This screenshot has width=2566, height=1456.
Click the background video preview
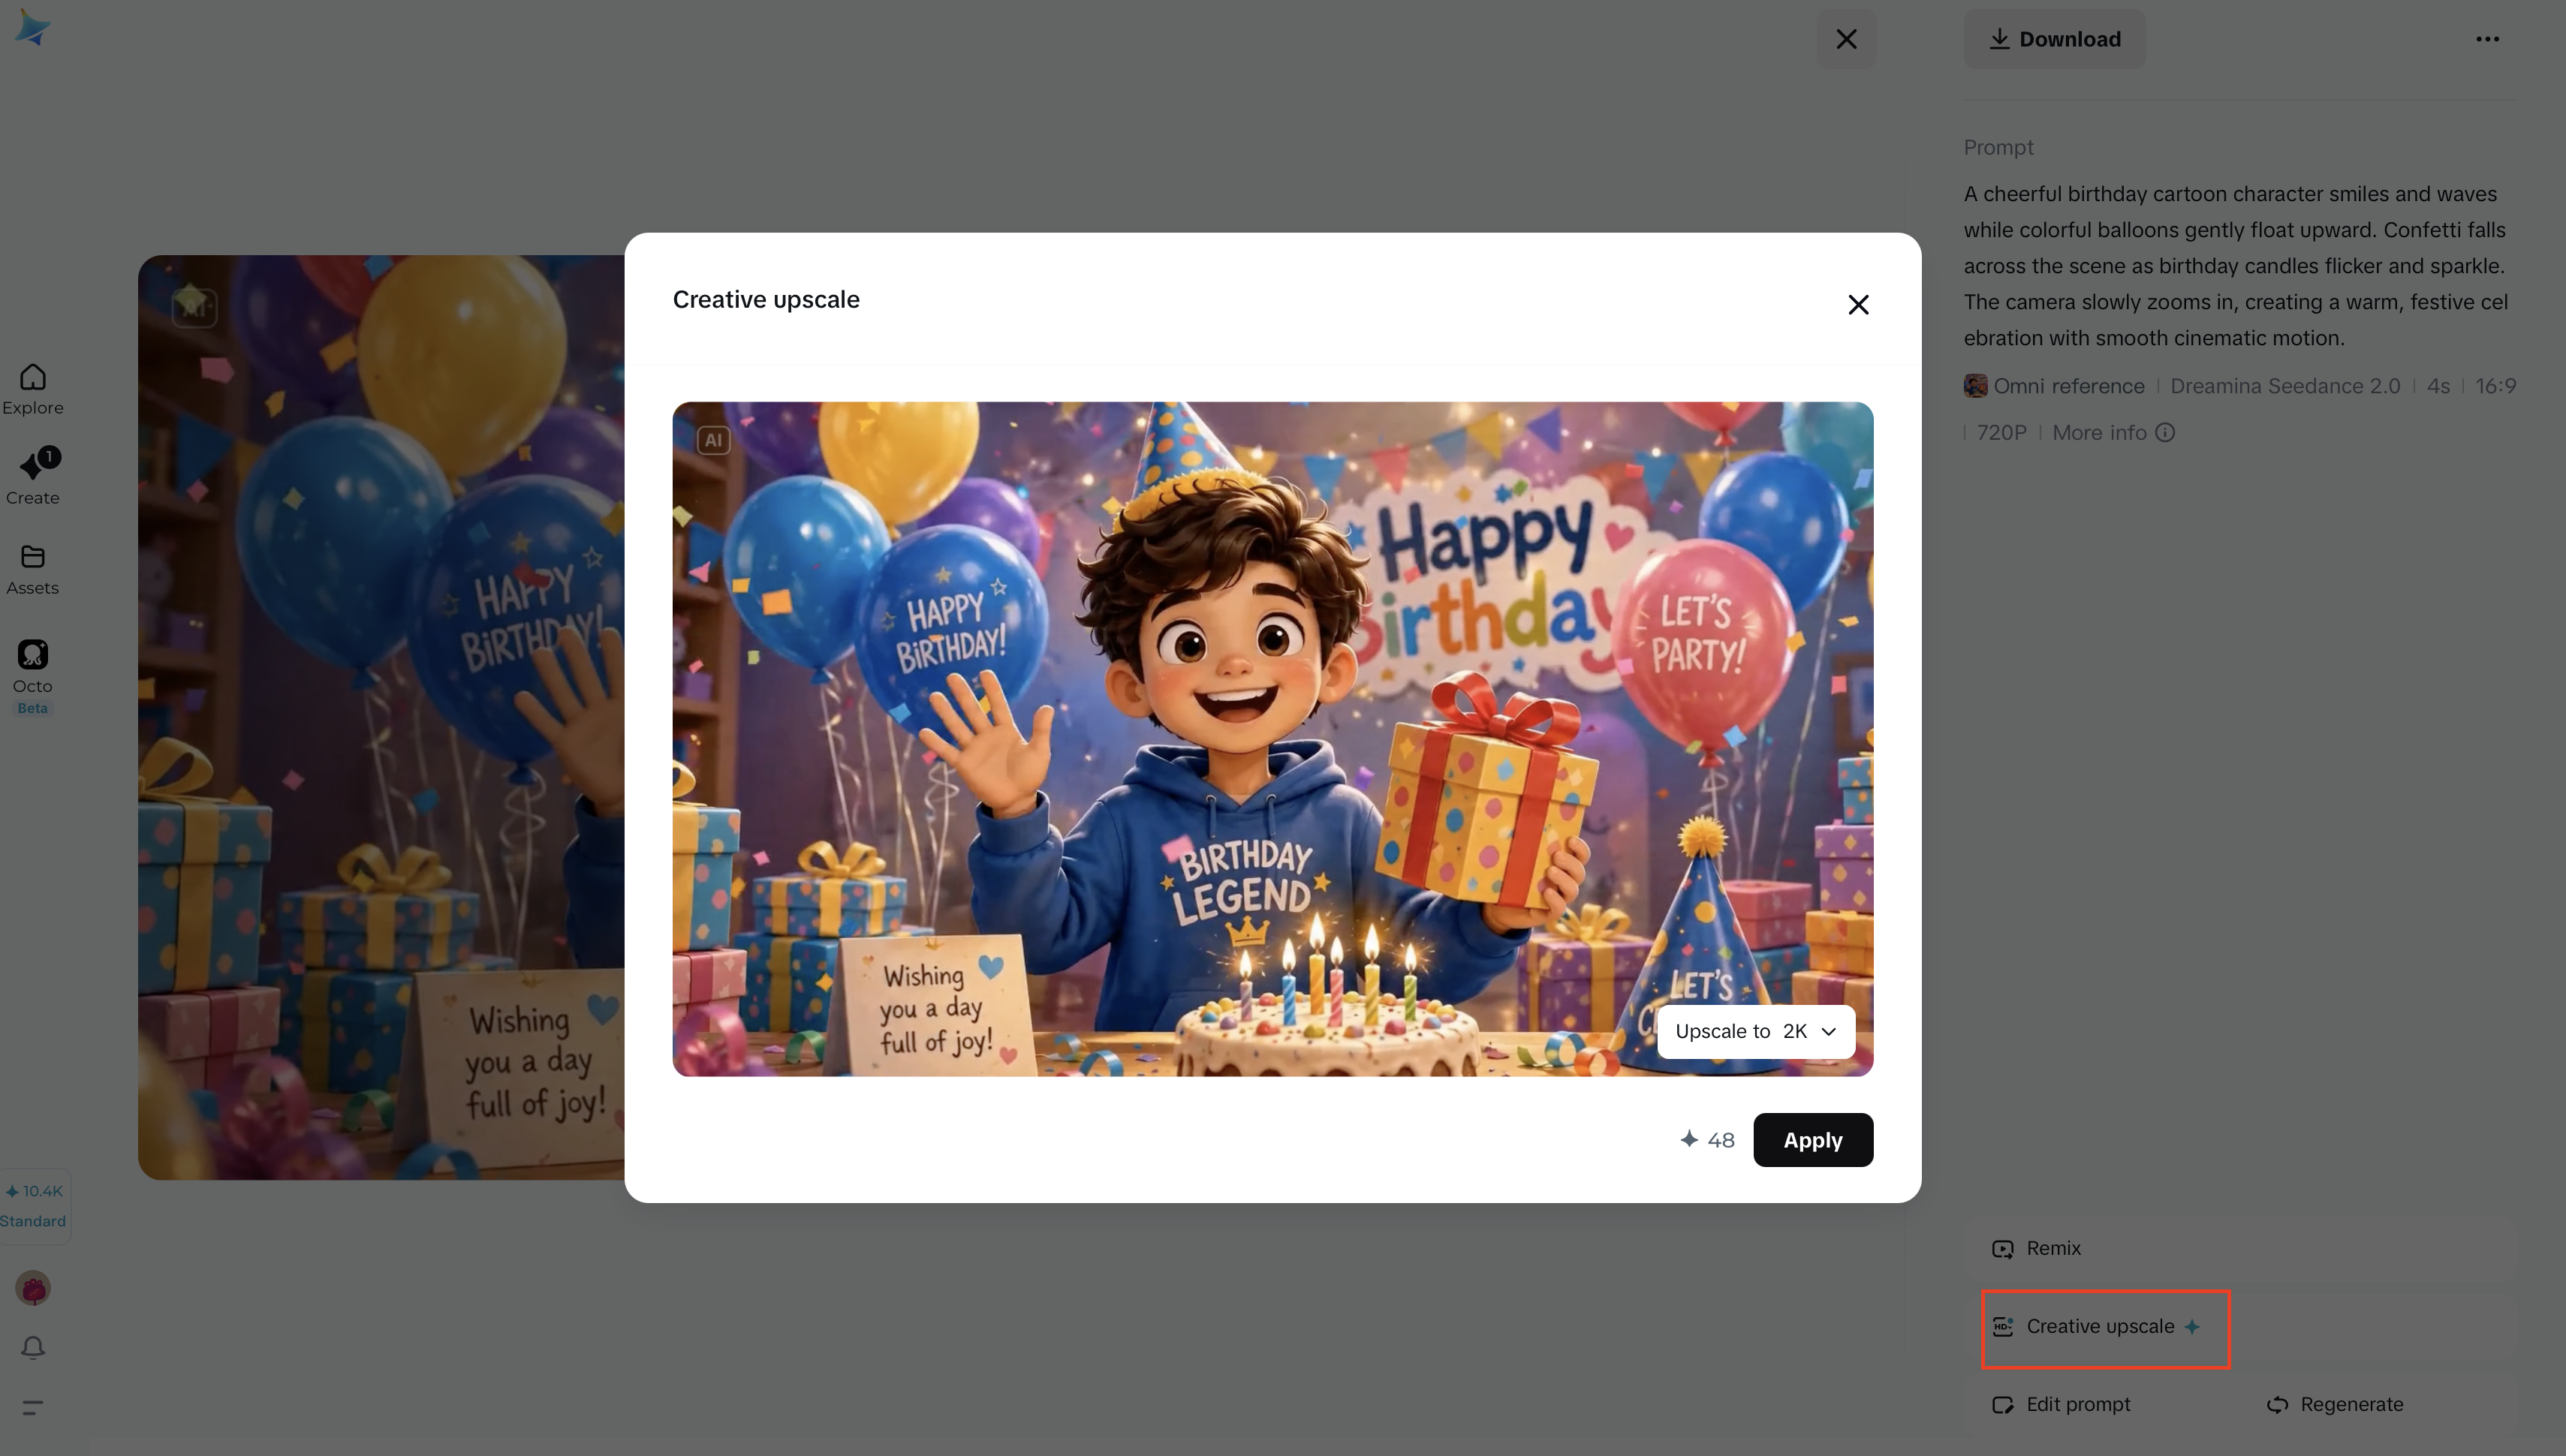(381, 717)
